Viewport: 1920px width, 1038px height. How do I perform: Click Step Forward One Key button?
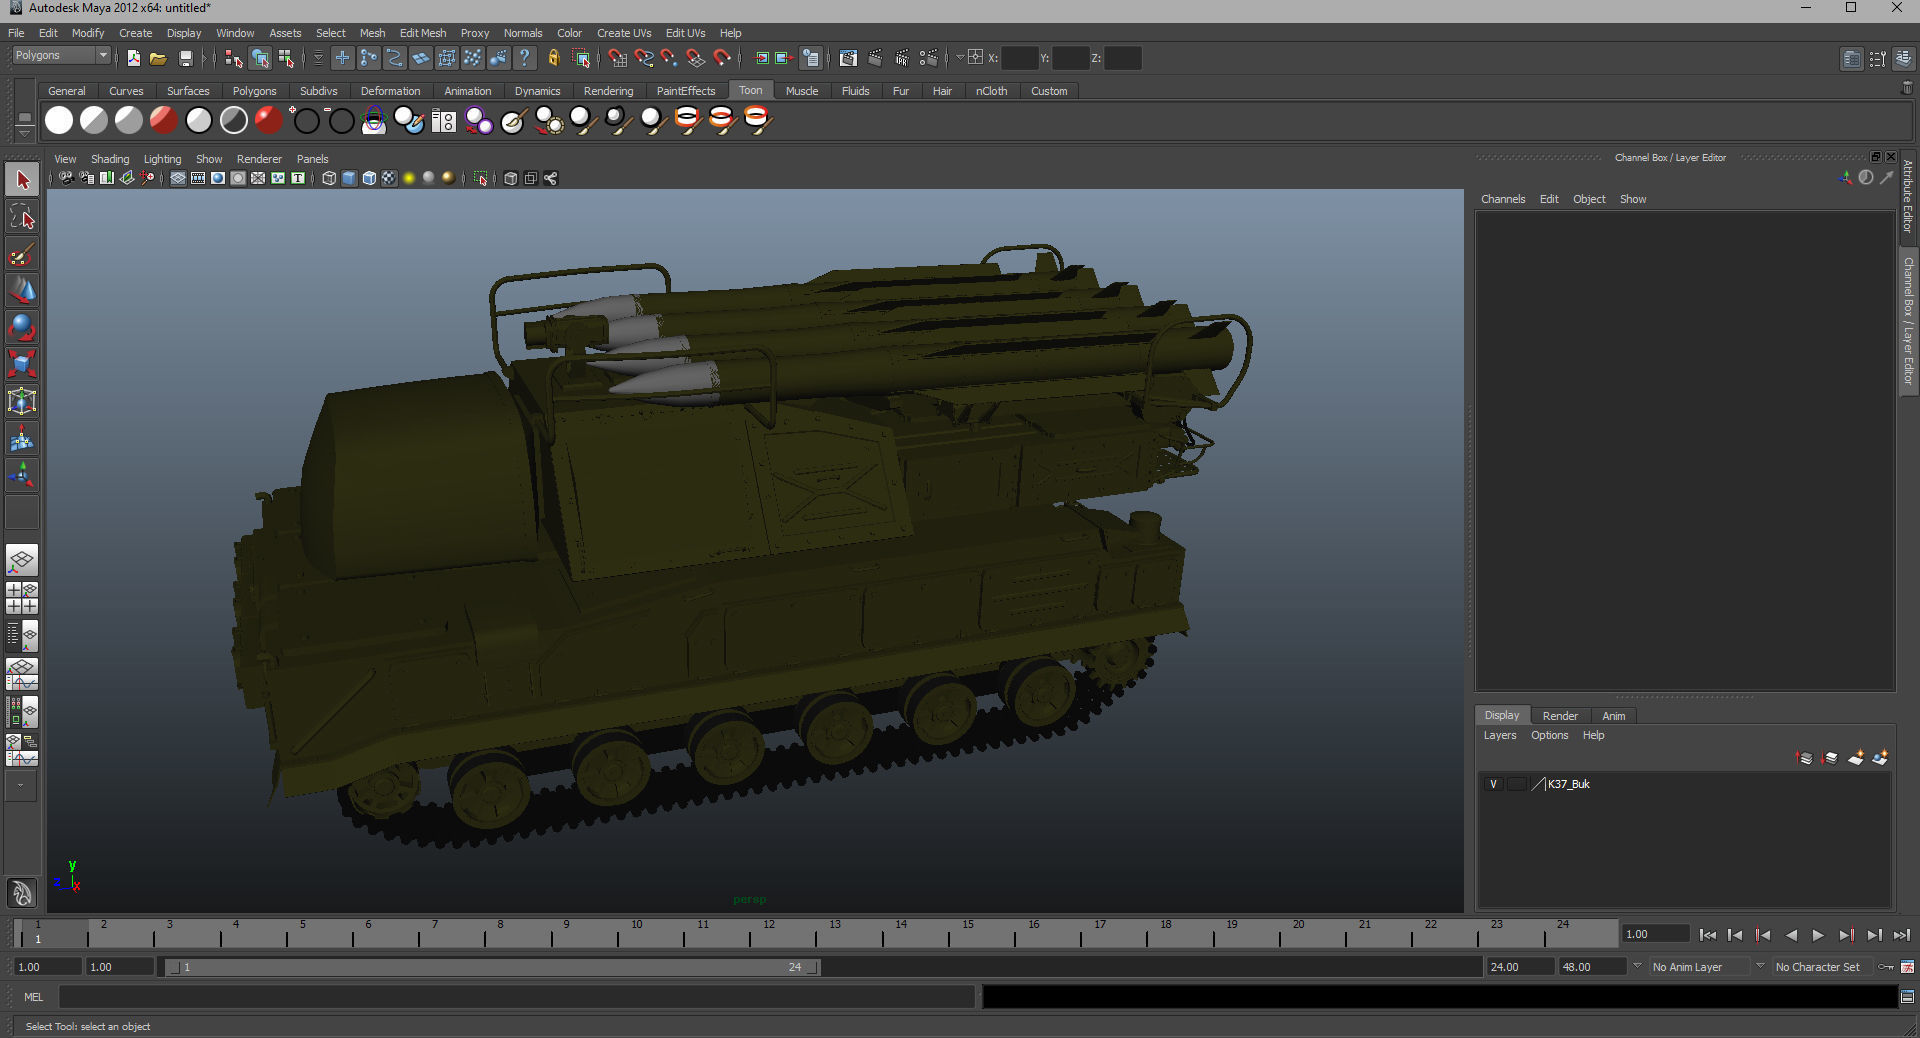point(1846,935)
